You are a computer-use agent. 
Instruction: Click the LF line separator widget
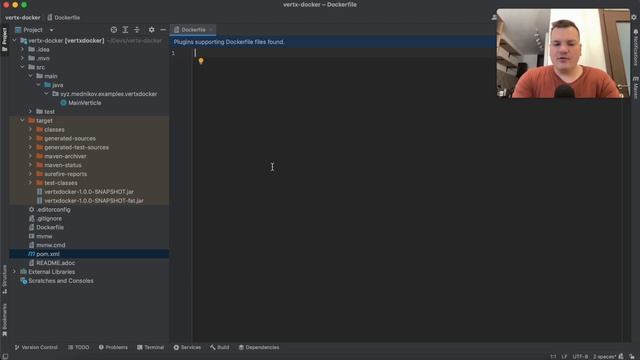pyautogui.click(x=564, y=356)
